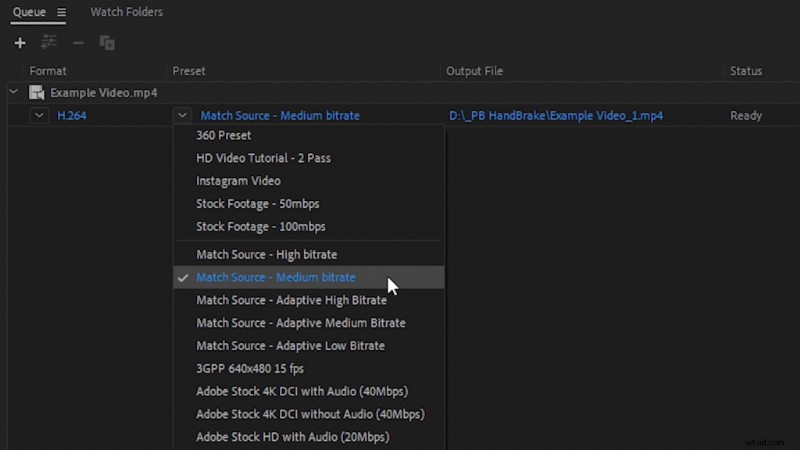Collapse the Example Video.mp4 source row
Viewport: 800px width, 450px height.
[x=14, y=92]
